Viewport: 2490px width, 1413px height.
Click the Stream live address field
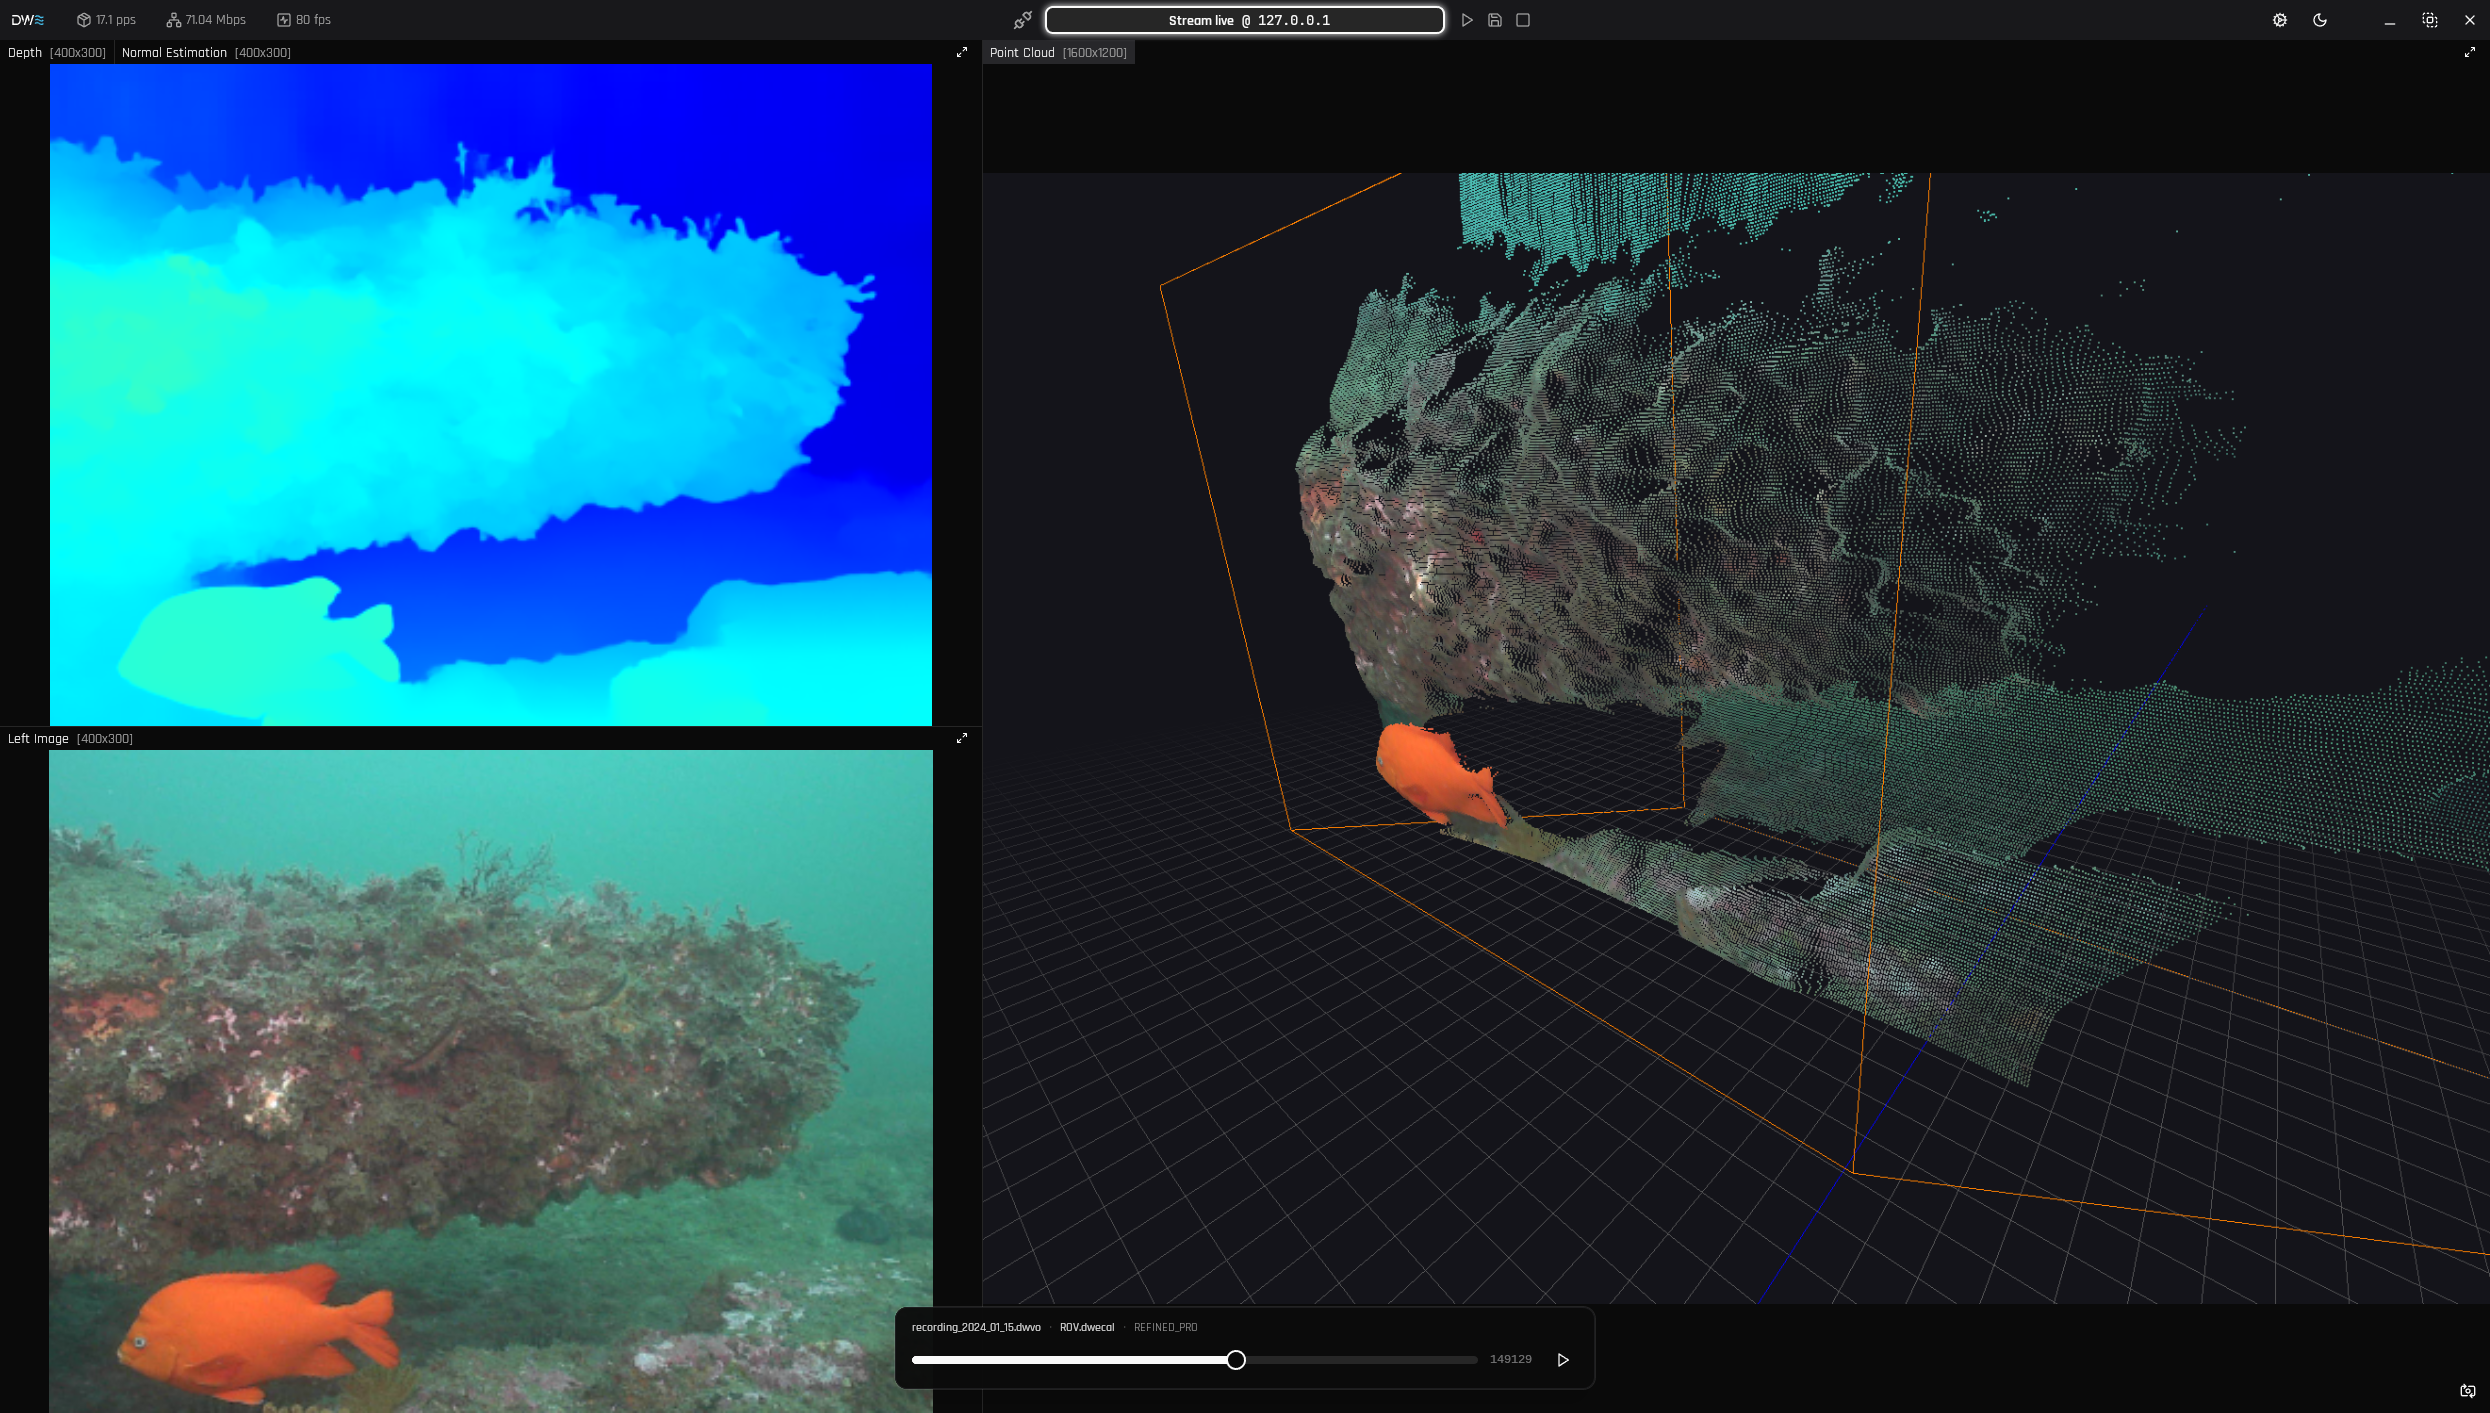click(1244, 20)
